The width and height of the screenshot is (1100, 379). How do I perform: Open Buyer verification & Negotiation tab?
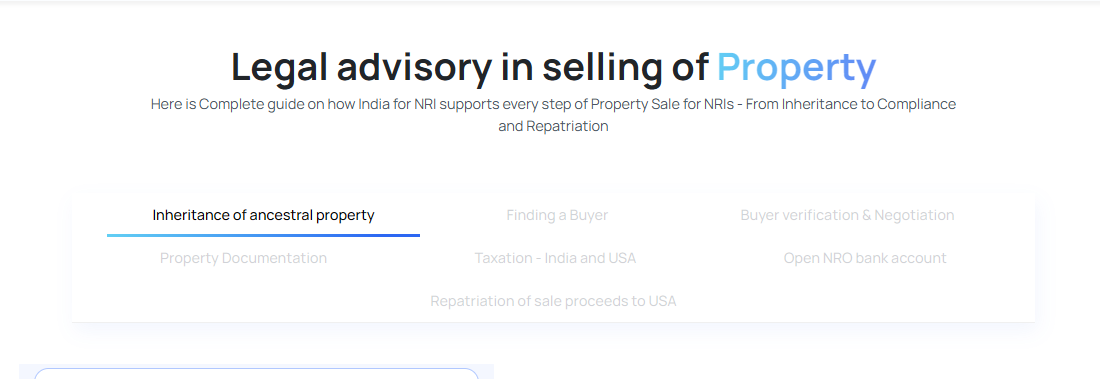tap(847, 215)
